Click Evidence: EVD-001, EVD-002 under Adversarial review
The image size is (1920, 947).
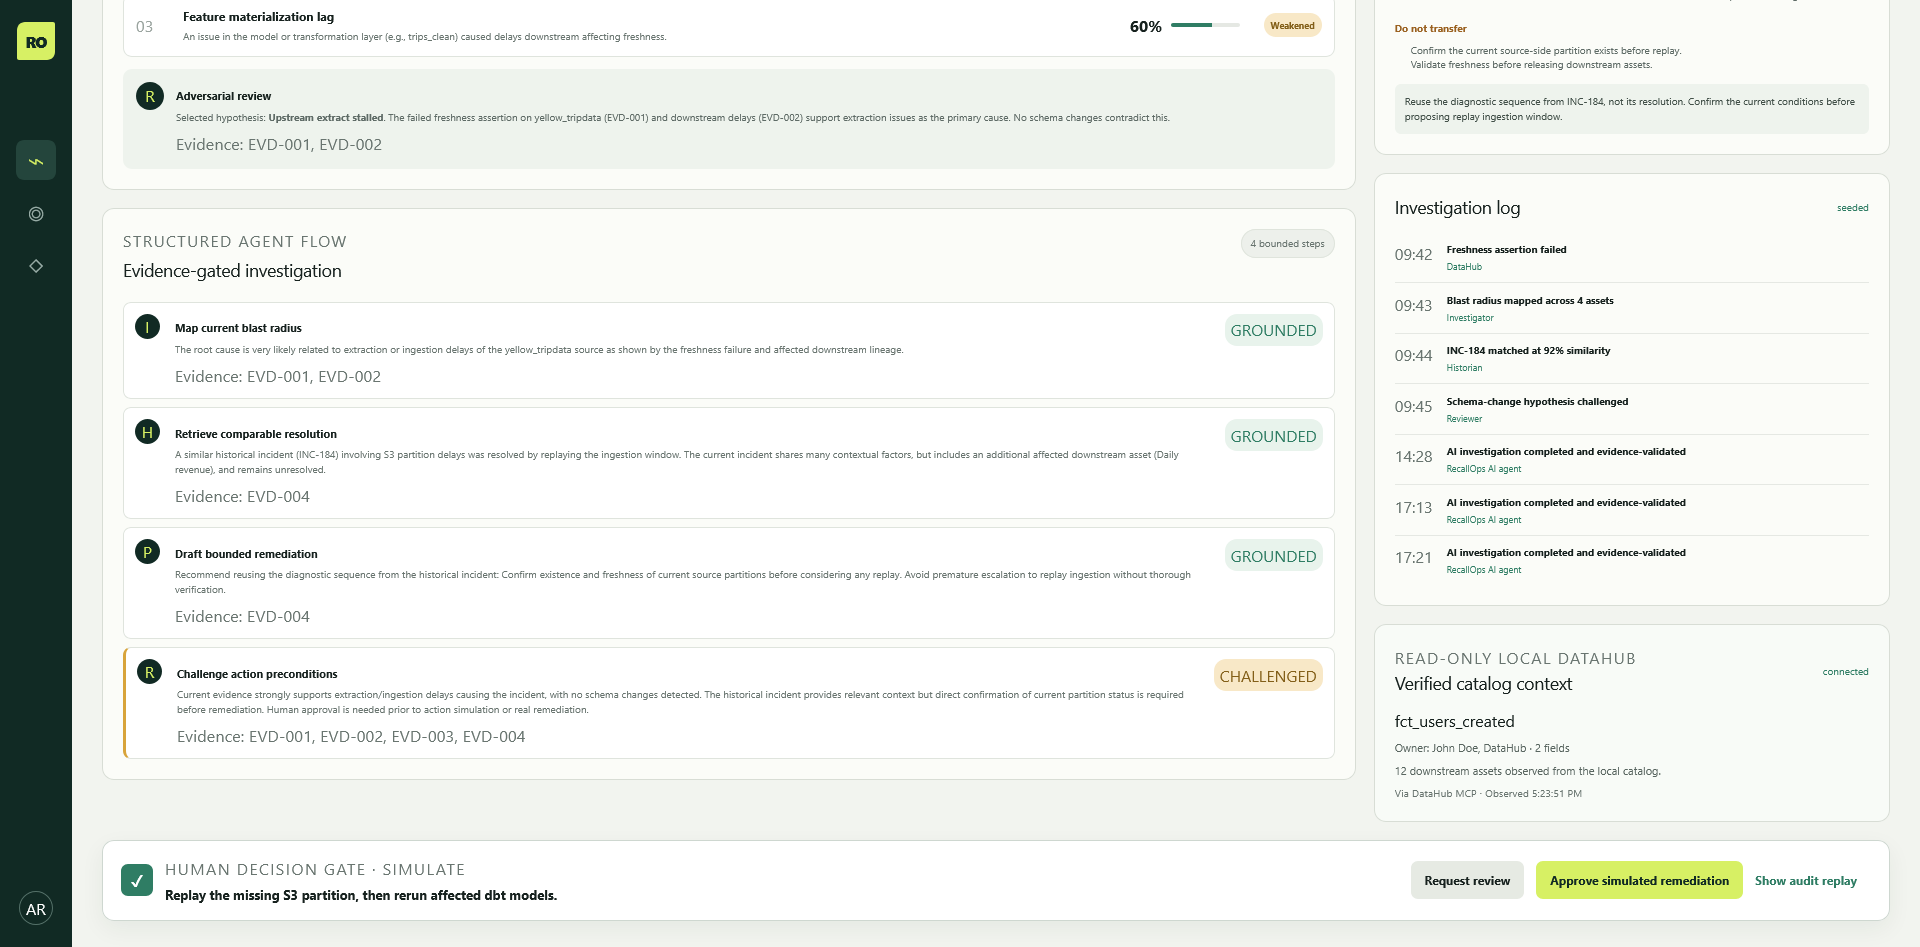click(279, 145)
